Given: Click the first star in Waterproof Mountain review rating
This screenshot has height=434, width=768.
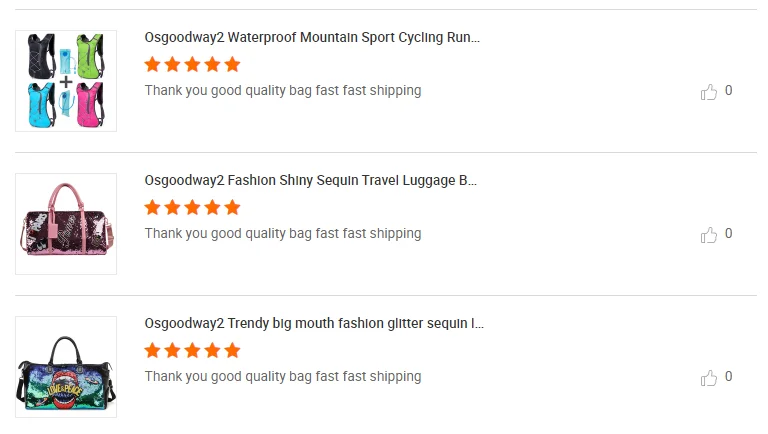Looking at the screenshot, I should pyautogui.click(x=153, y=65).
